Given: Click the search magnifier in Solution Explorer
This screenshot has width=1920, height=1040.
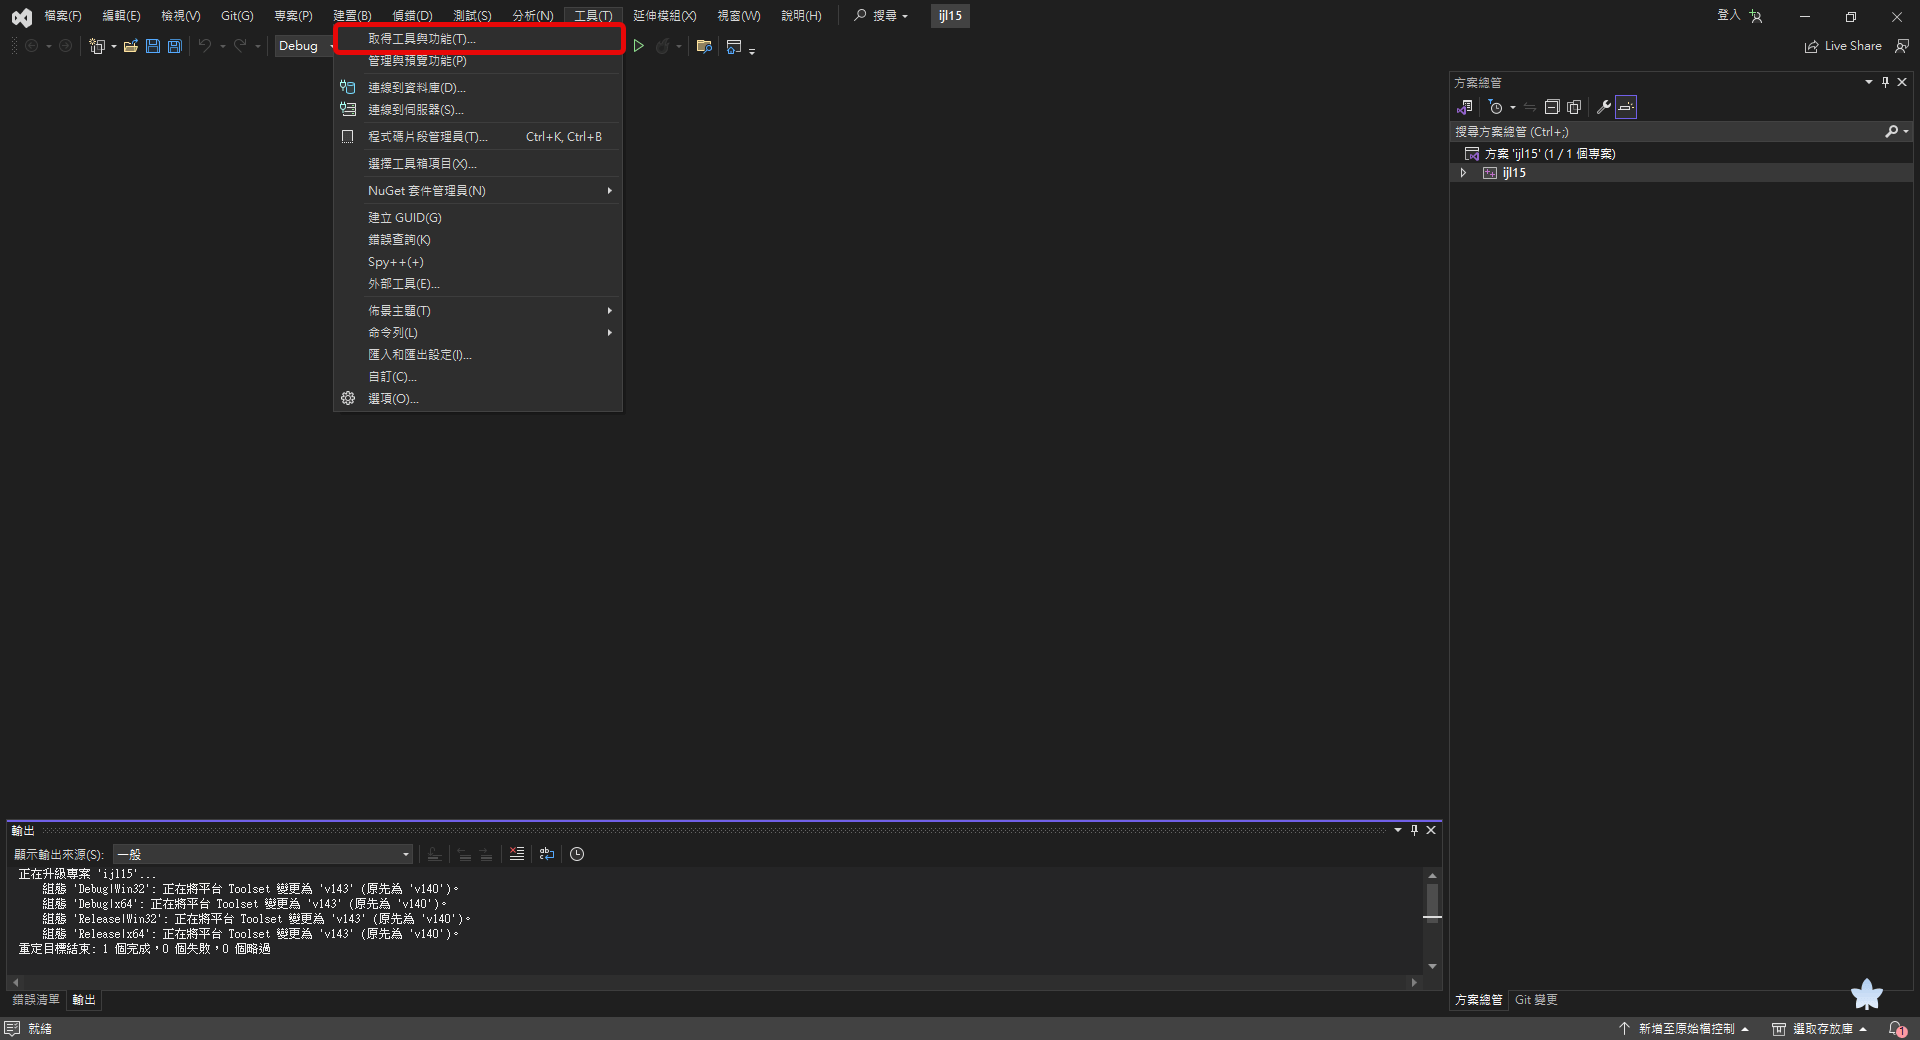Looking at the screenshot, I should click(x=1892, y=131).
